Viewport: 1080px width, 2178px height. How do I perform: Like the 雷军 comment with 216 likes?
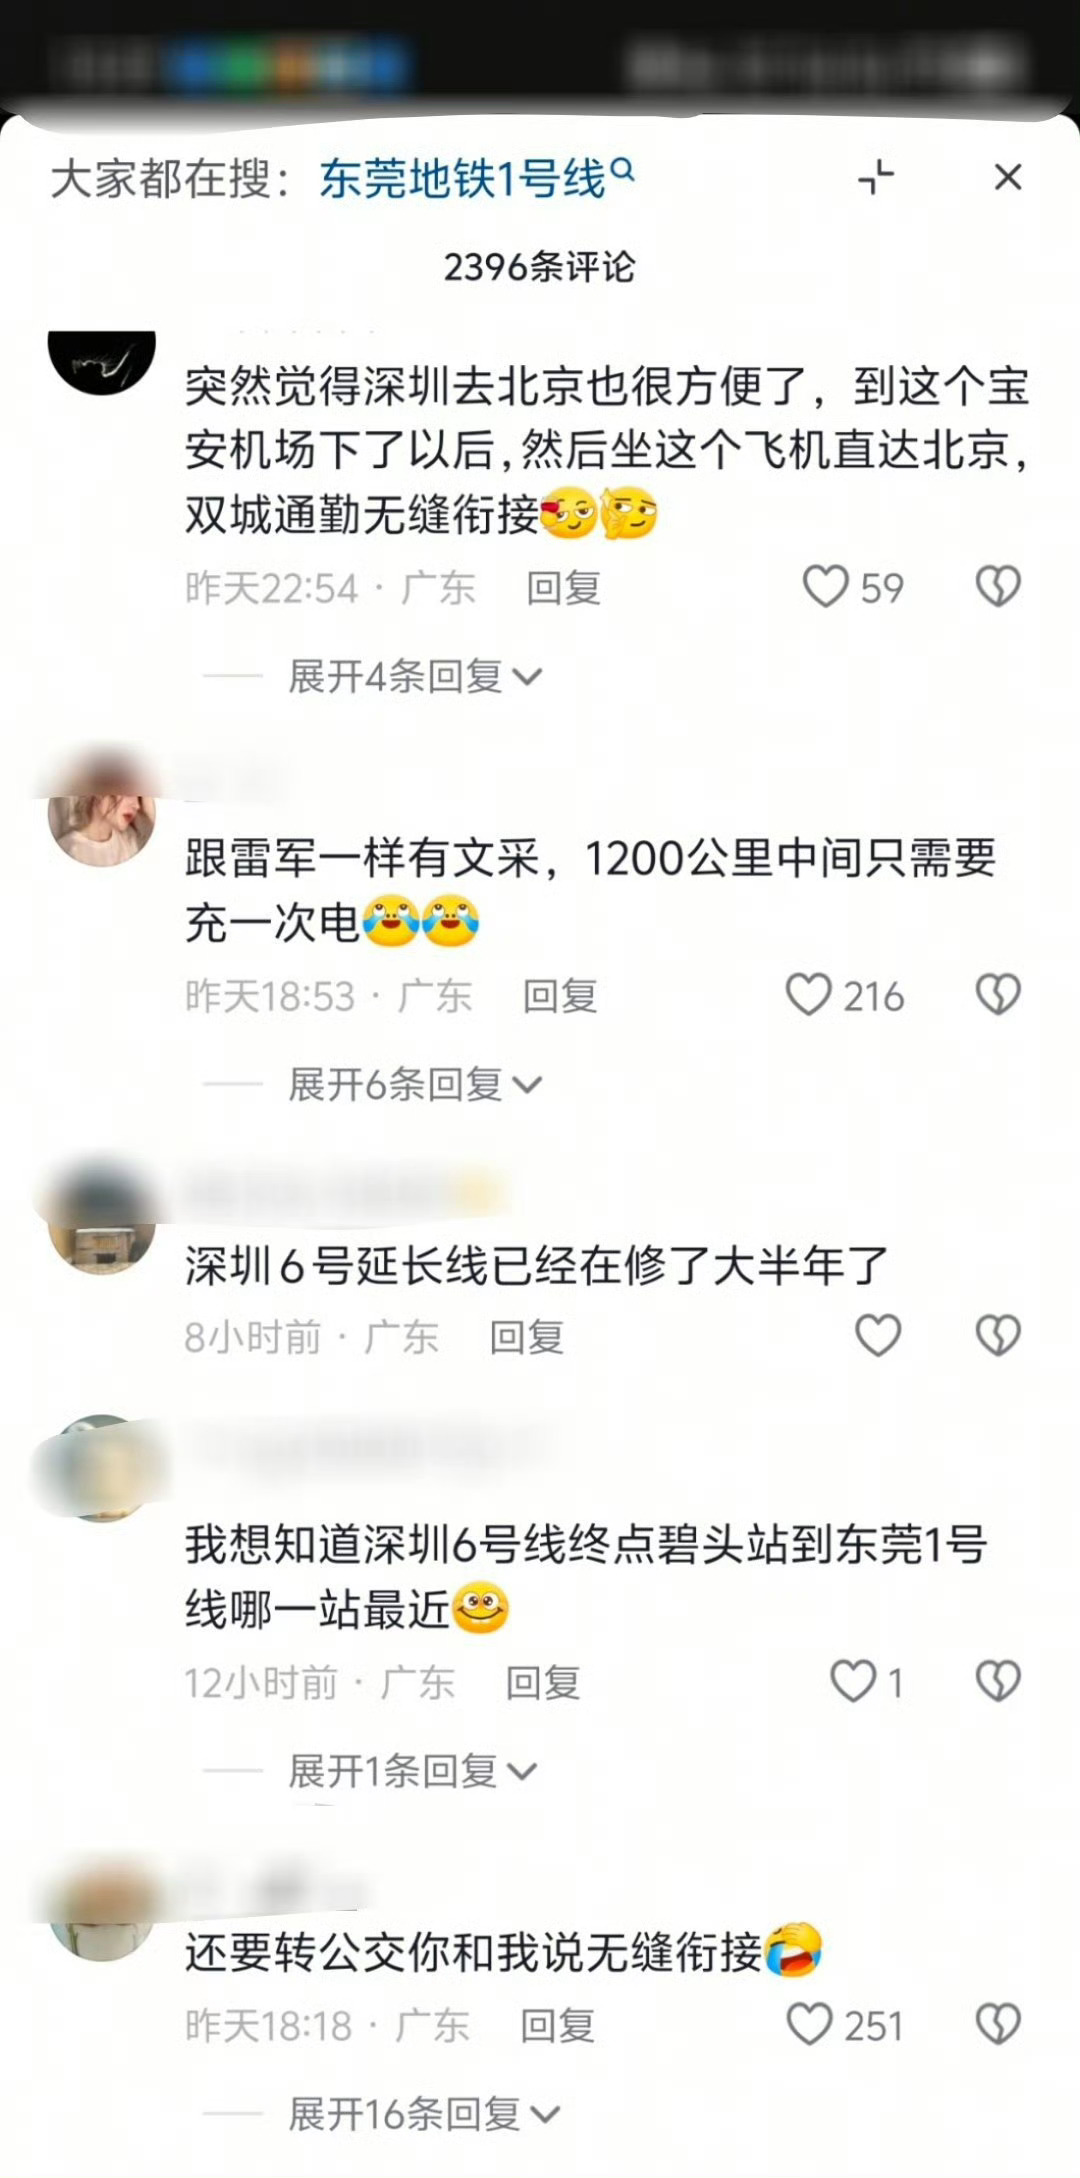click(x=809, y=994)
